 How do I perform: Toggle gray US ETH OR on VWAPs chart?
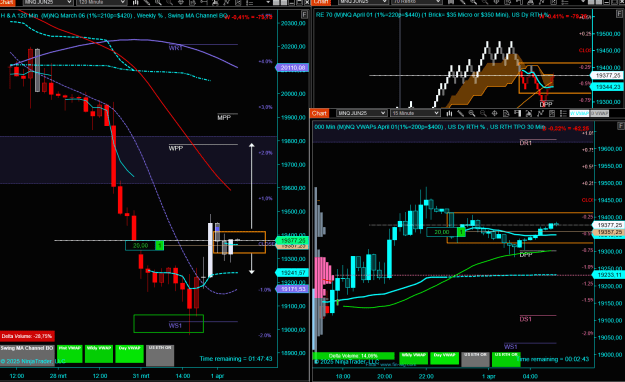(x=475, y=359)
